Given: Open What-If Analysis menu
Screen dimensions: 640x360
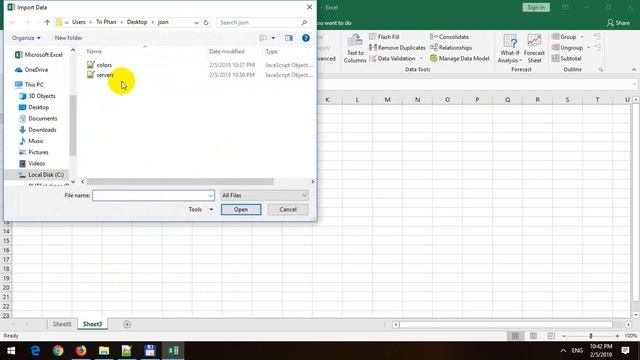Looking at the screenshot, I should coord(509,49).
